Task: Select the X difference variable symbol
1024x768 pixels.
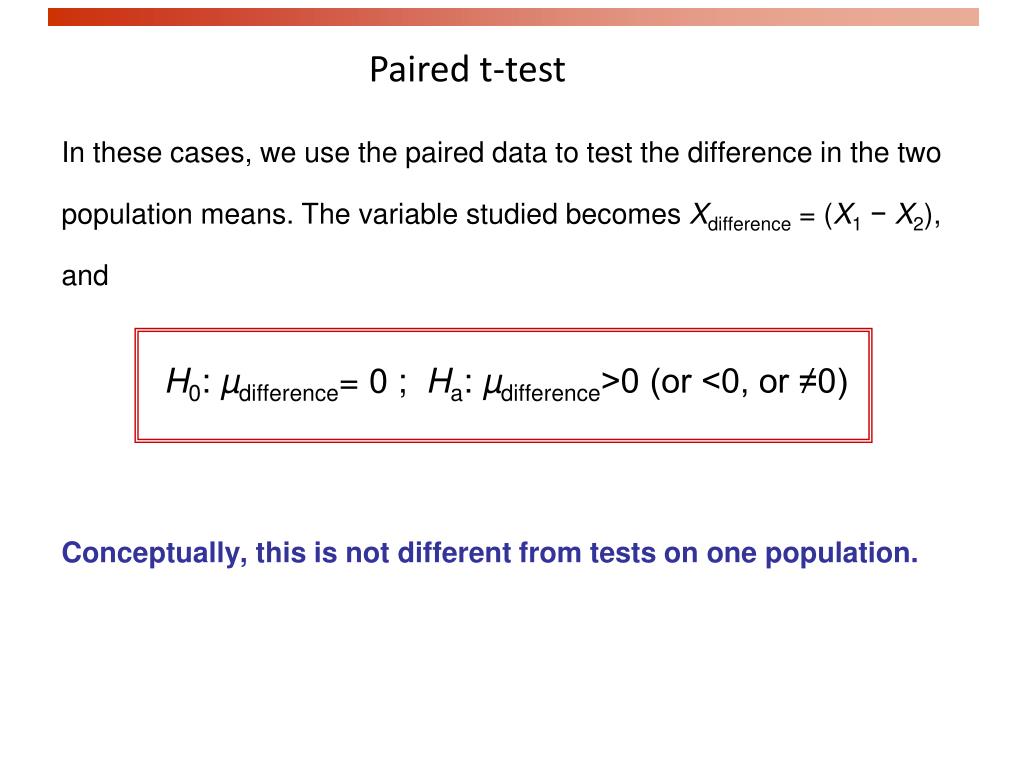Action: pyautogui.click(x=741, y=217)
